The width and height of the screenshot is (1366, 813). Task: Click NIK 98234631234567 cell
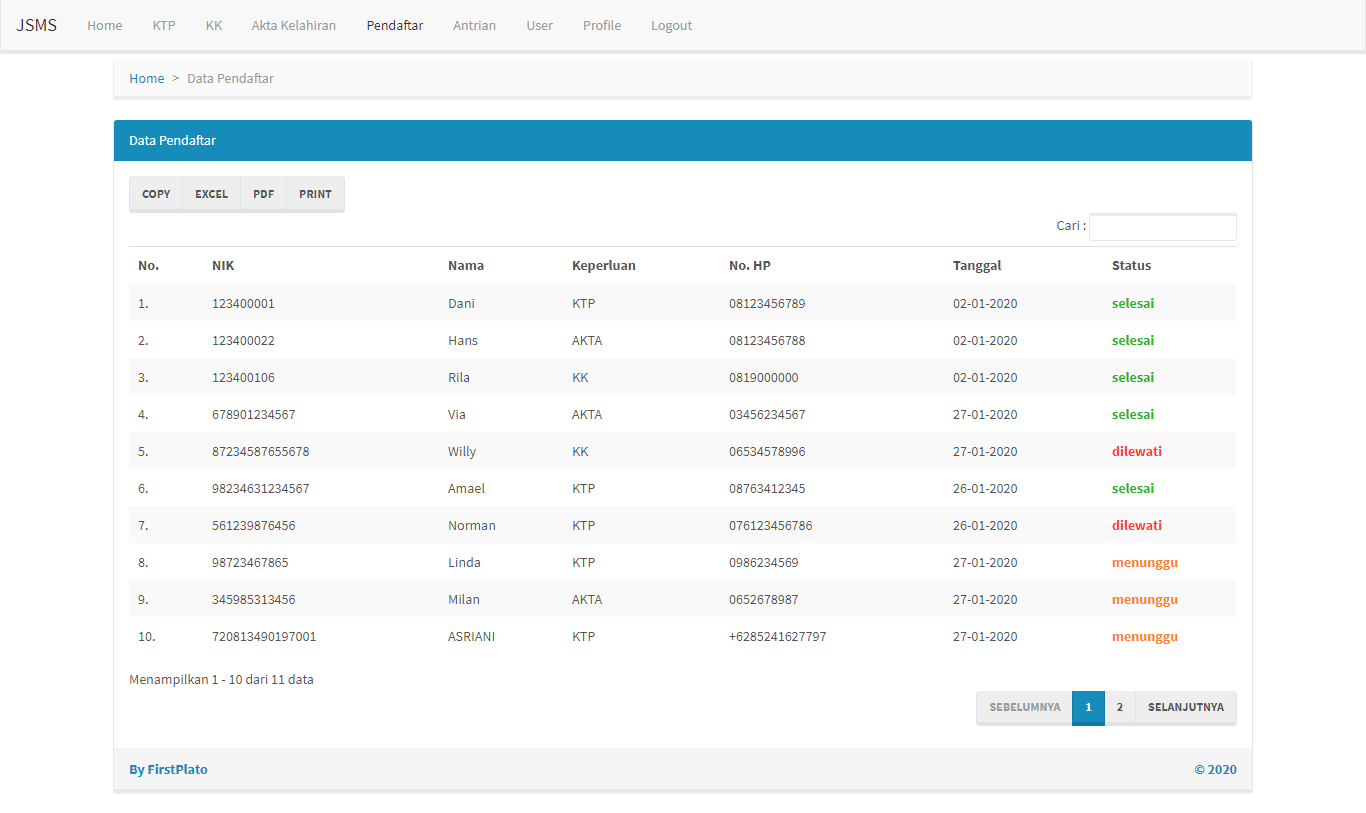pos(261,488)
